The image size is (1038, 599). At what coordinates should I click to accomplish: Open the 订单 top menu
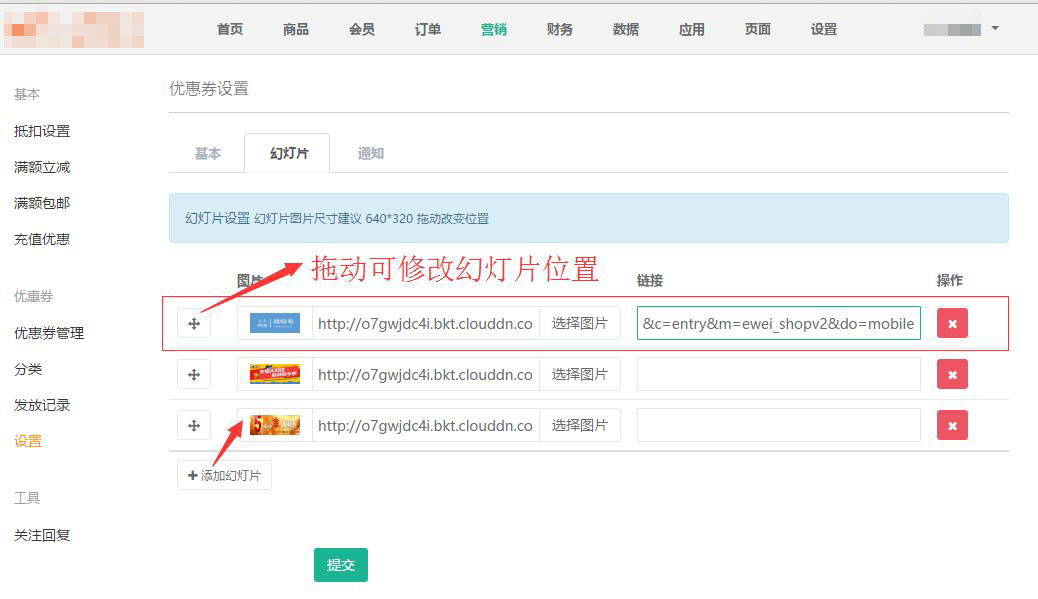click(x=428, y=29)
